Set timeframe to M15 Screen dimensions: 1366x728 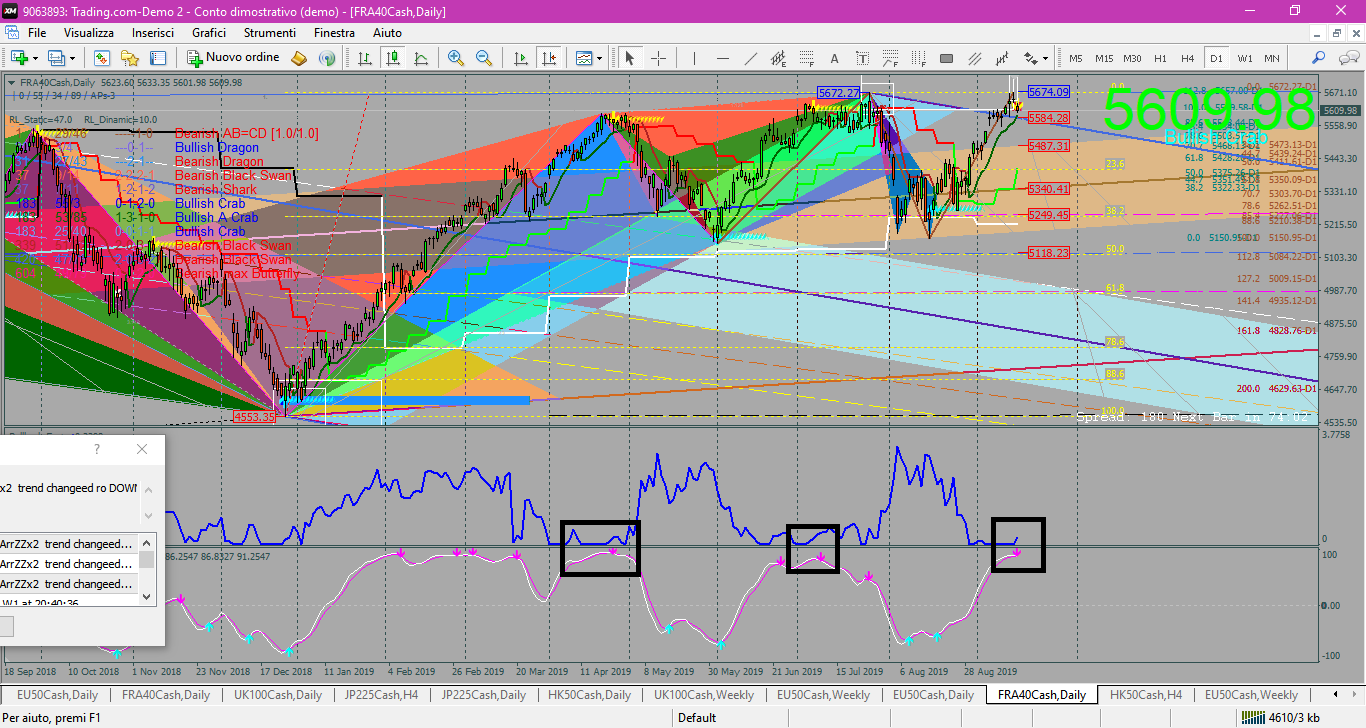point(1104,58)
